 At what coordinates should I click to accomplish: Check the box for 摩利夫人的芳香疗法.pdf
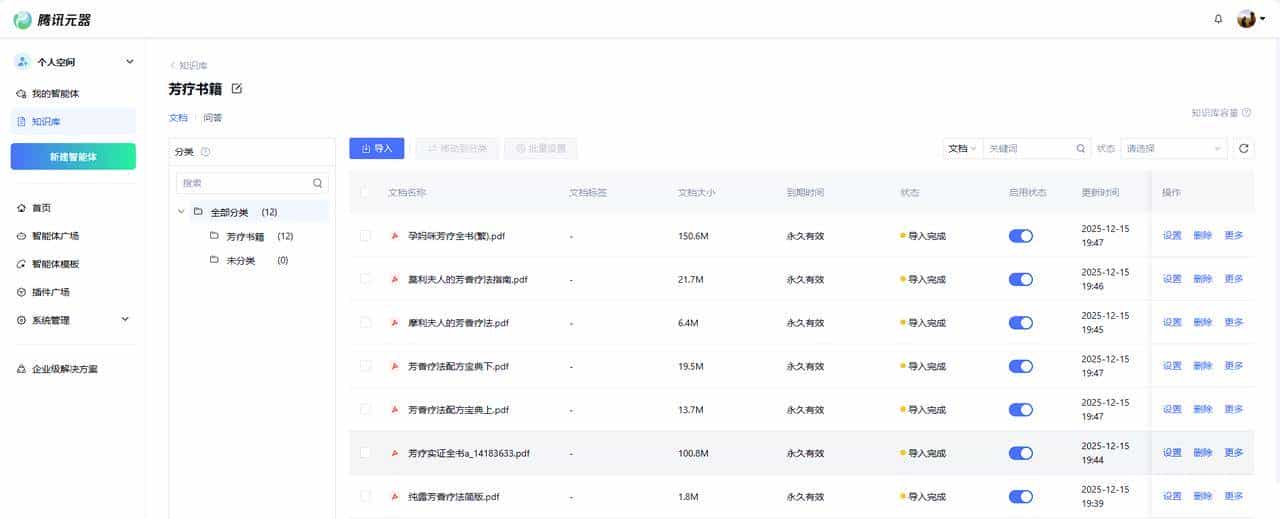(x=365, y=323)
